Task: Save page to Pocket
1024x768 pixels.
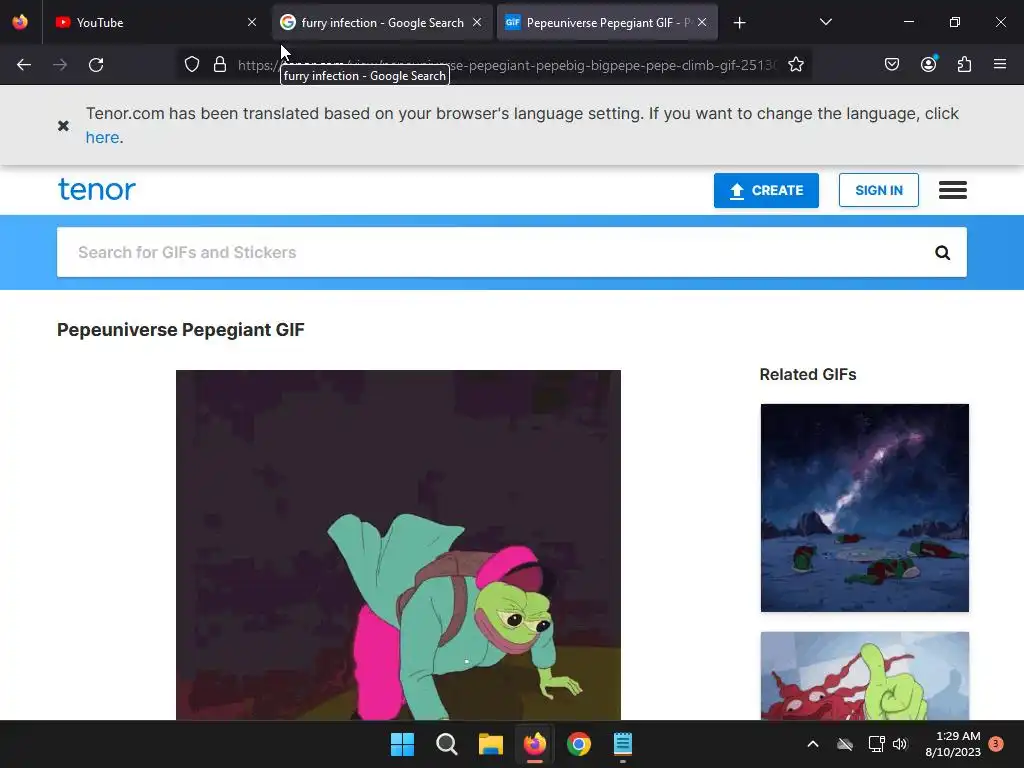Action: [892, 65]
